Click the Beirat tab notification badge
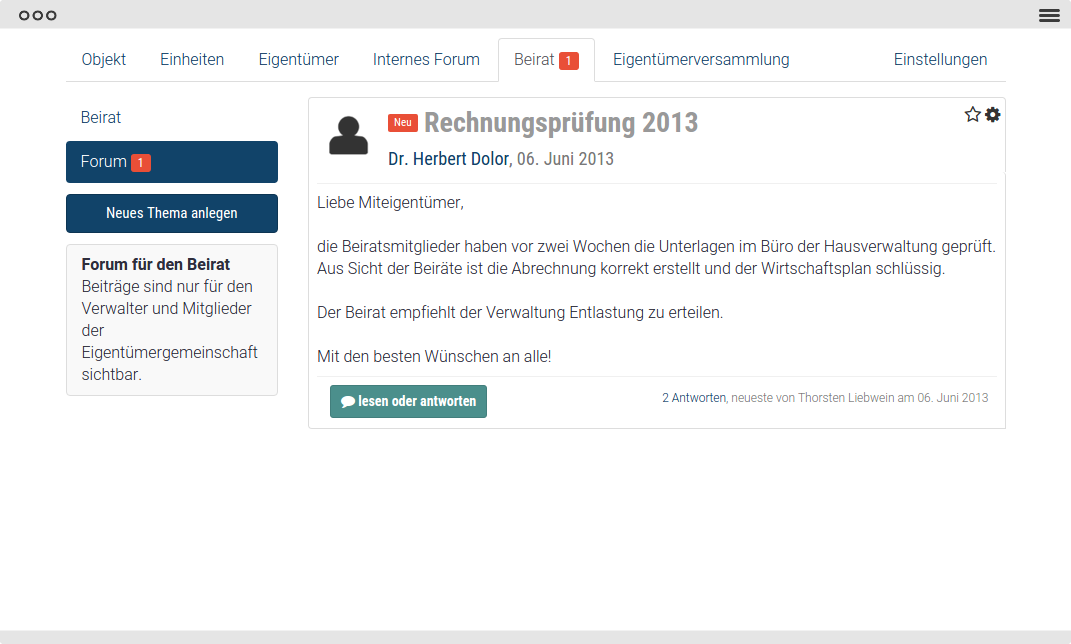 point(568,61)
